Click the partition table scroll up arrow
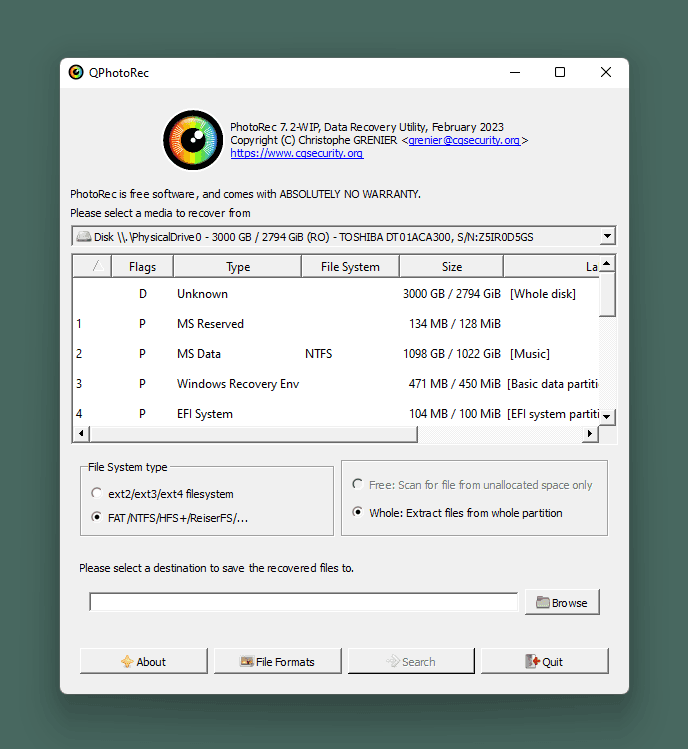 606,263
